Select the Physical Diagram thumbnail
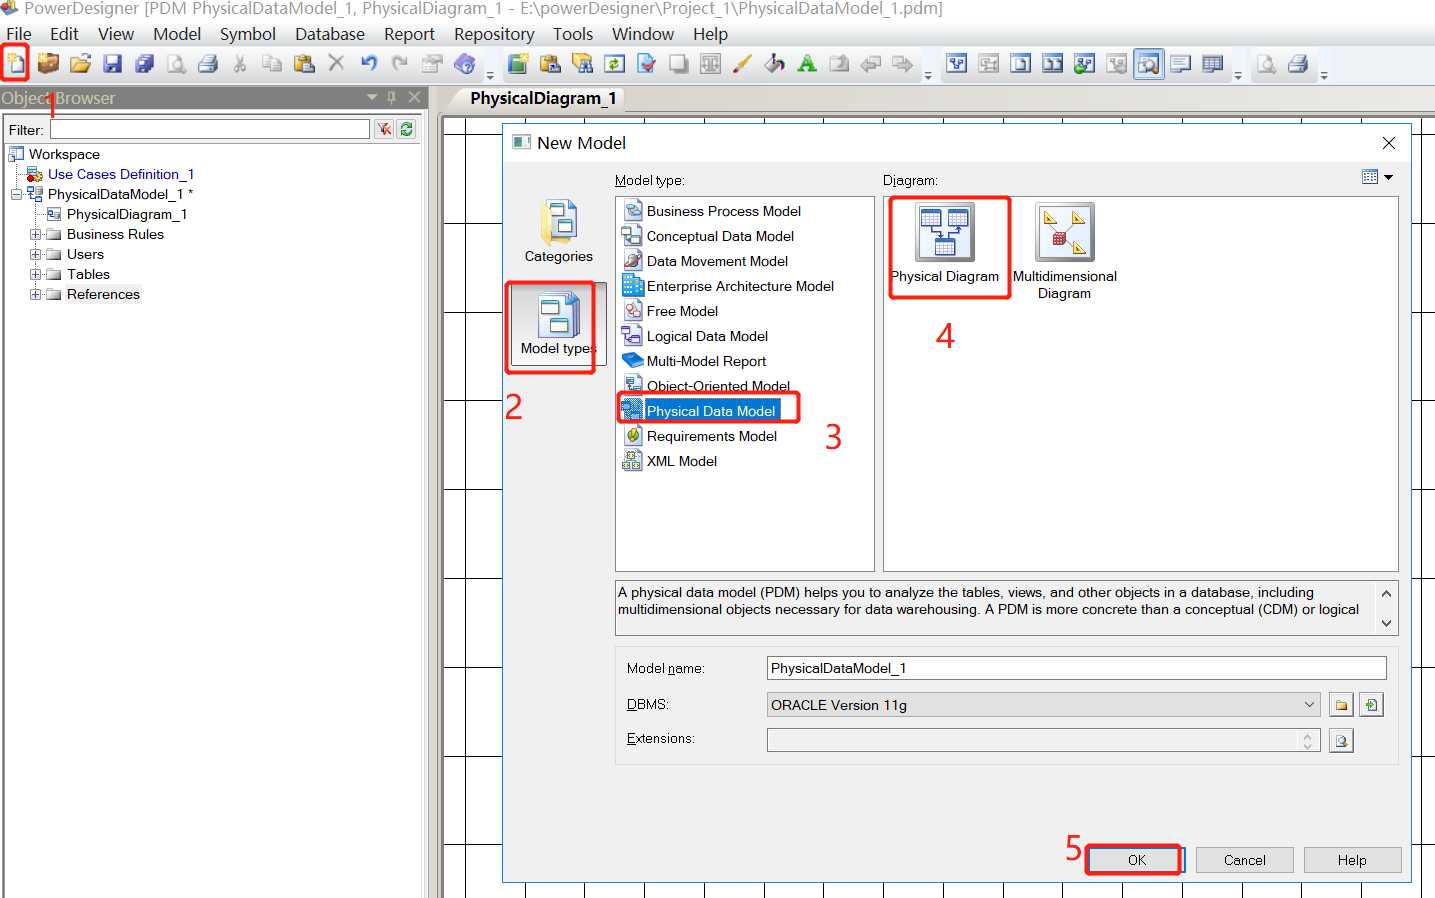 (x=945, y=244)
